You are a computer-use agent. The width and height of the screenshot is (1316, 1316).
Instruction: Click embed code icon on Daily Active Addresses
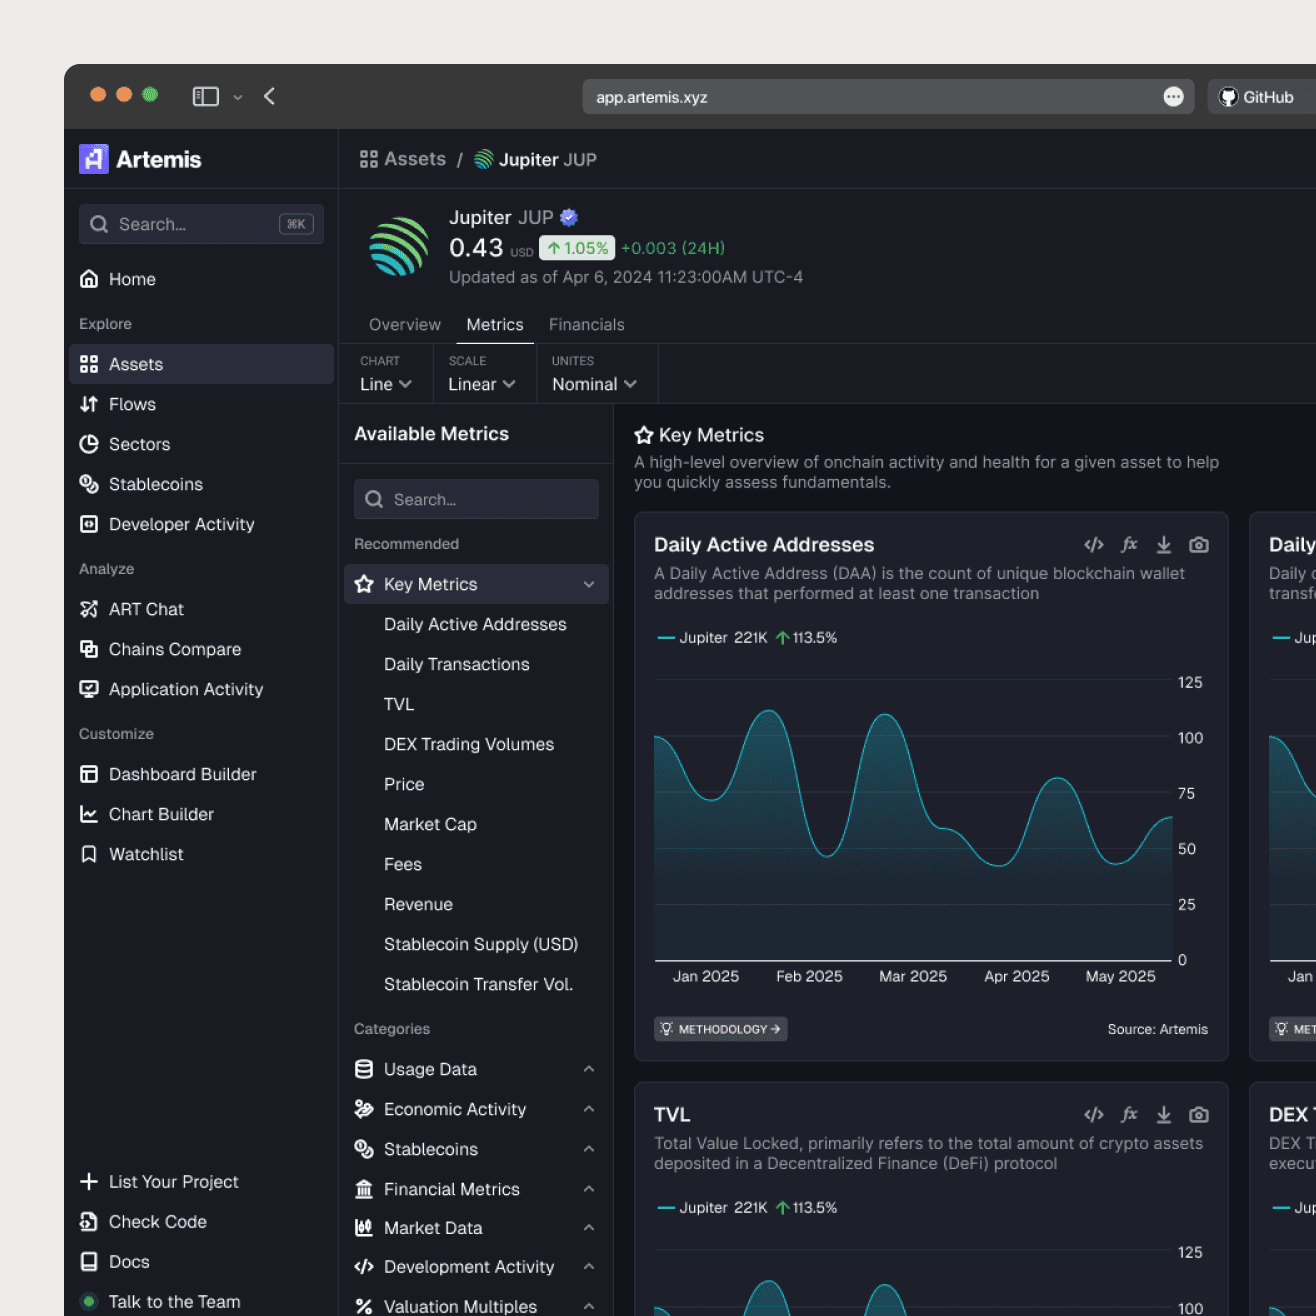[1094, 545]
